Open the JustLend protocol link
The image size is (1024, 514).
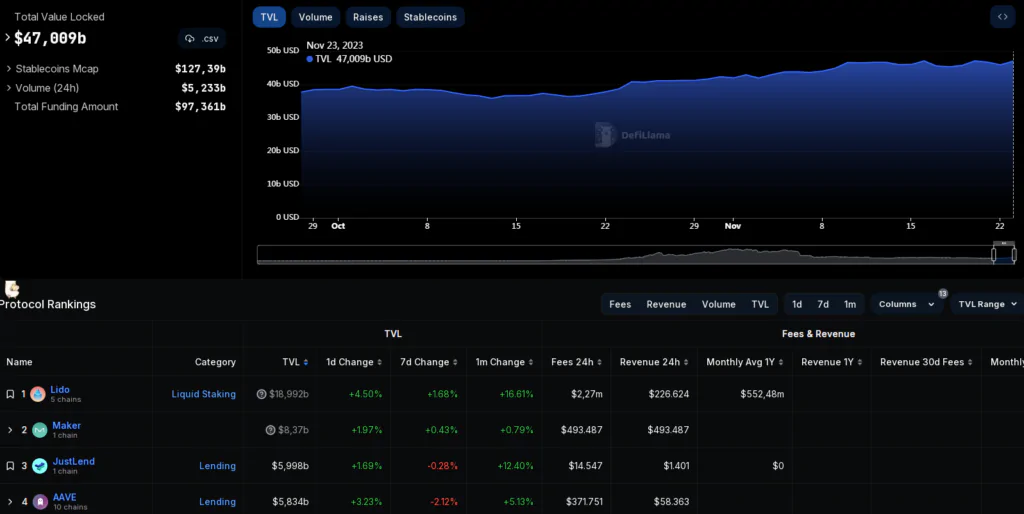[74, 461]
